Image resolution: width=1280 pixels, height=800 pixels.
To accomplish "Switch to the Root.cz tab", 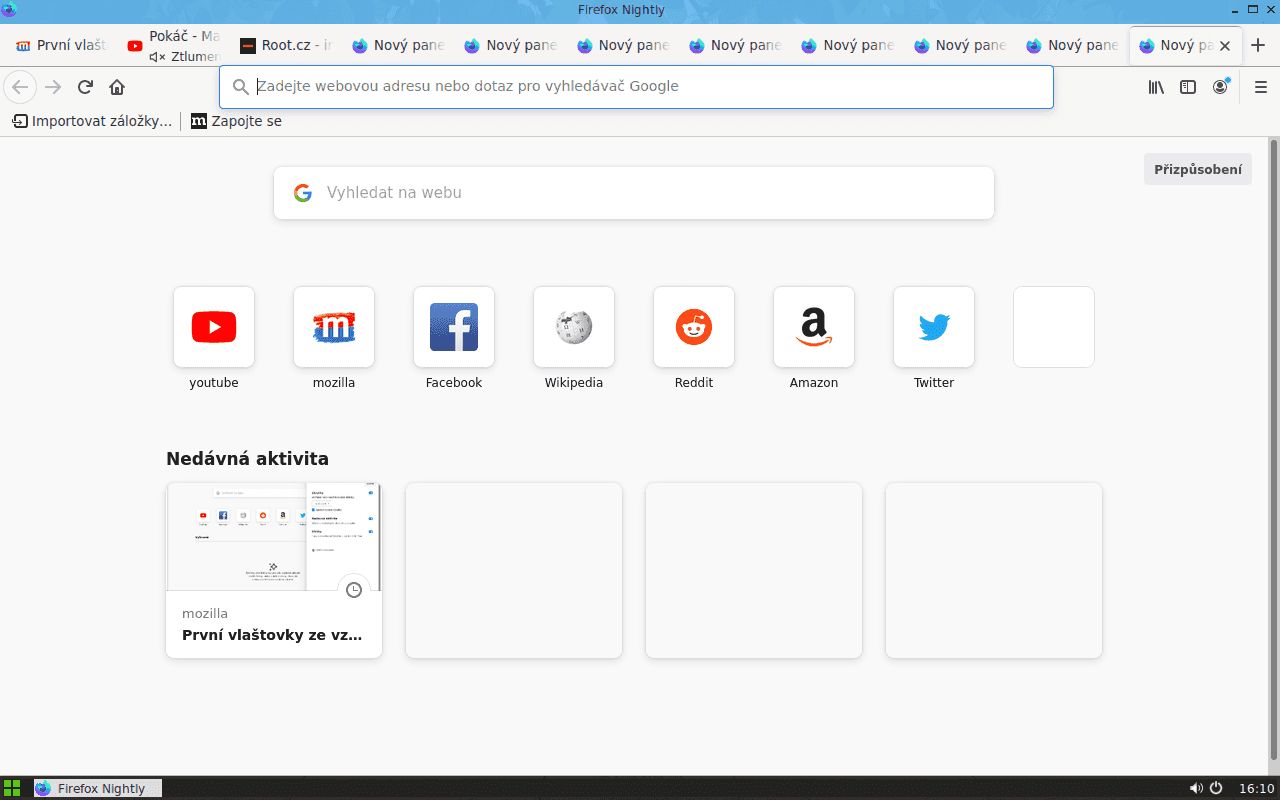I will point(286,45).
